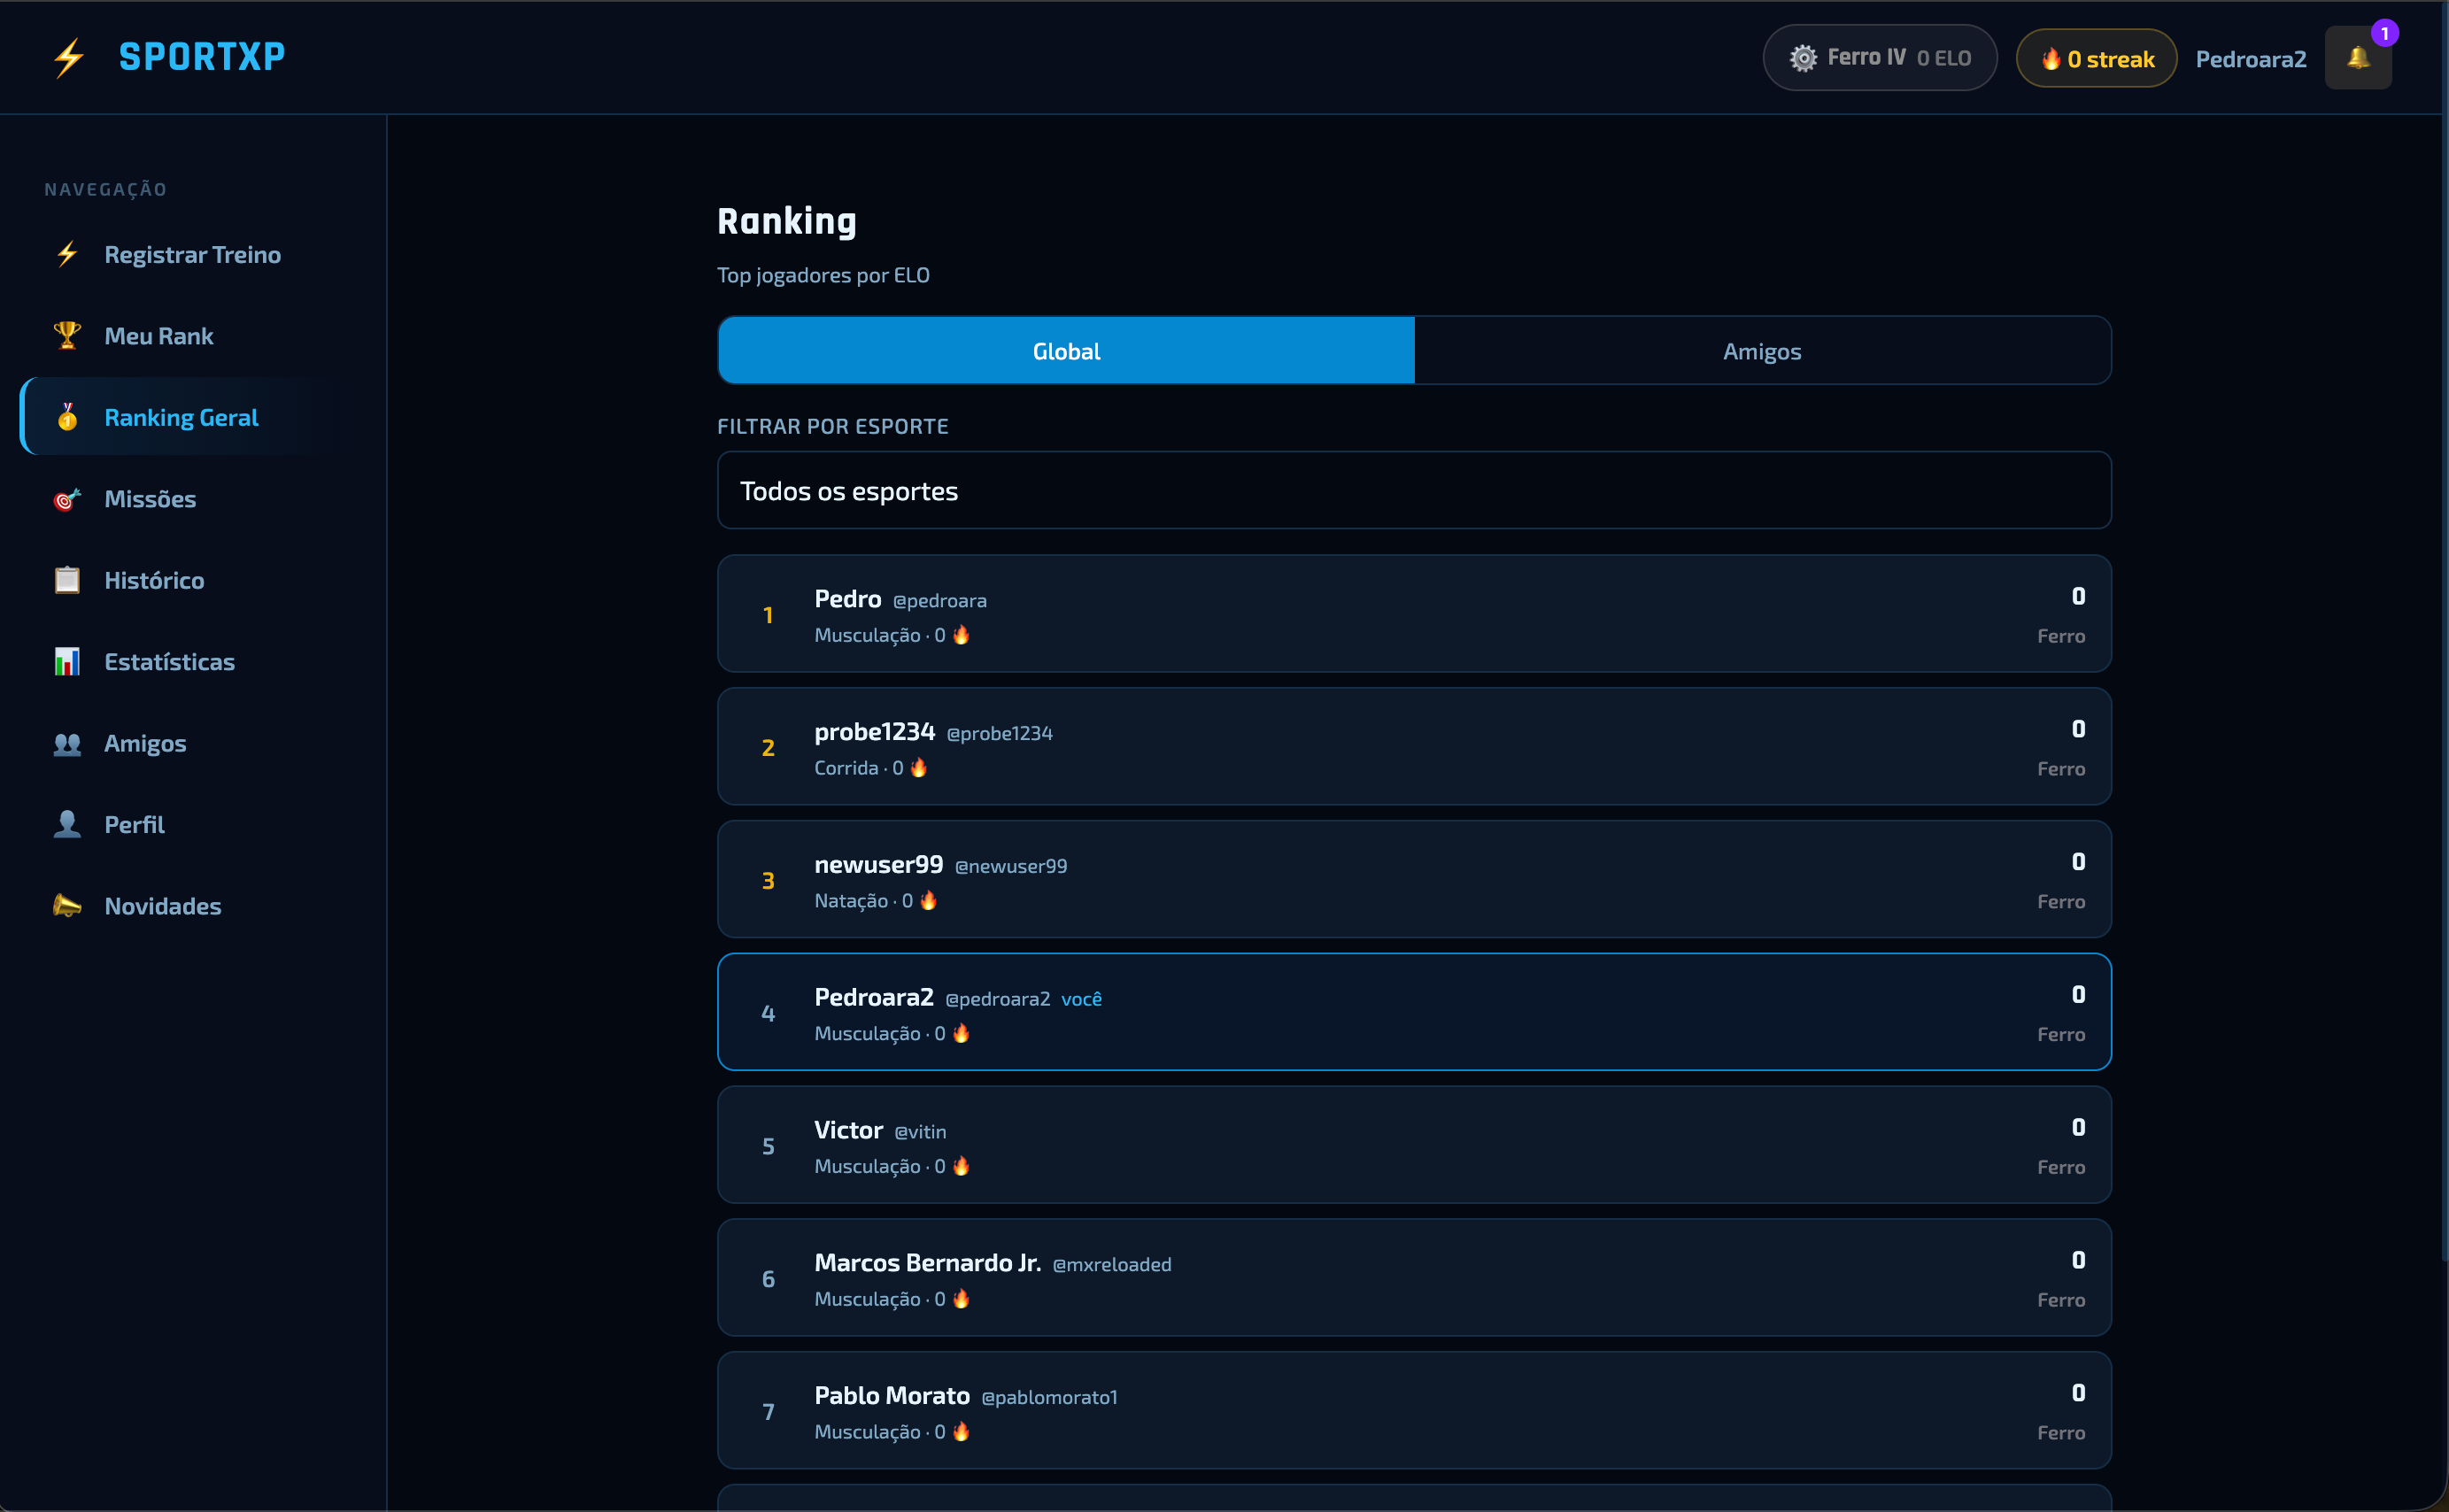Click the flame icon in Victor's row
2449x1512 pixels.
[x=961, y=1166]
